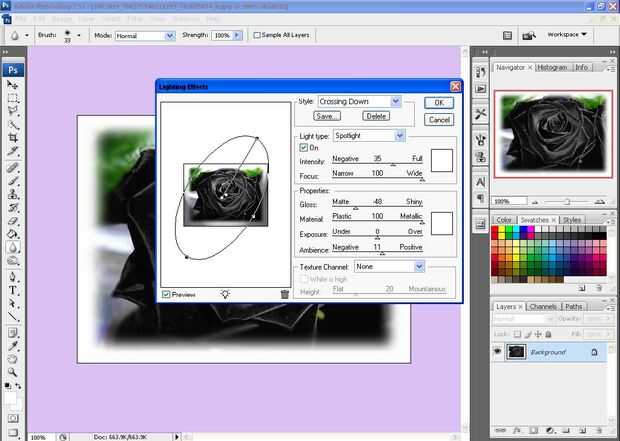
Task: Add adjustment layer from Layers panel
Action: 549,430
